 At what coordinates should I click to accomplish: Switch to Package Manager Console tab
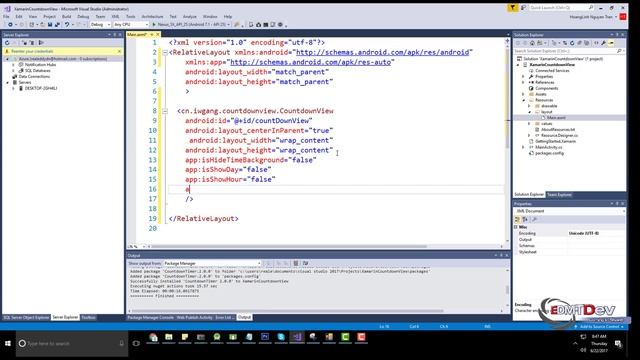point(150,318)
